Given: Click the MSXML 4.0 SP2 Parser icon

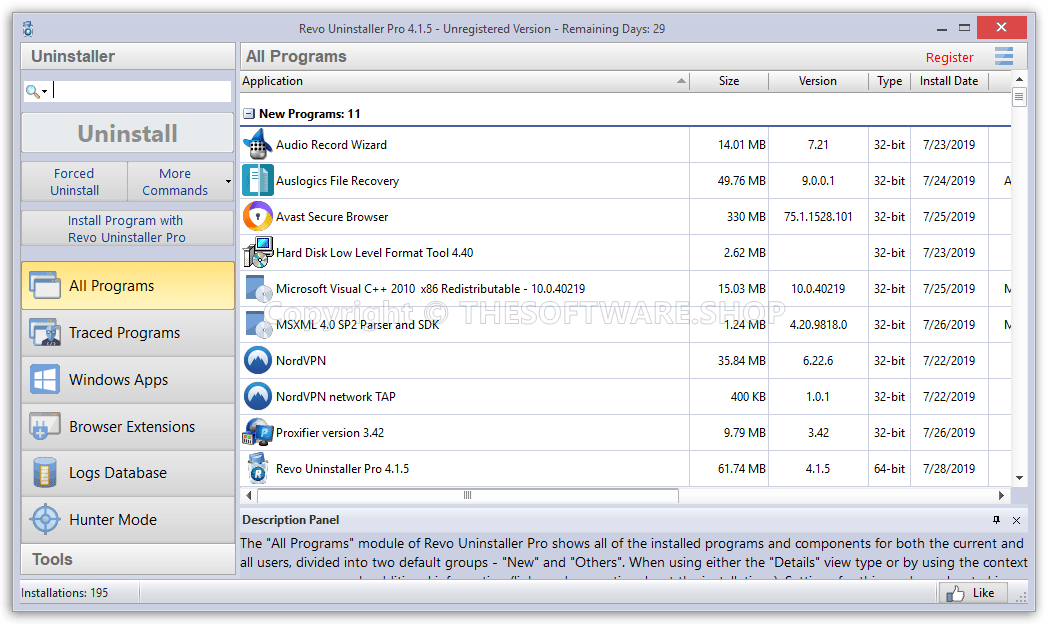Looking at the screenshot, I should 258,325.
